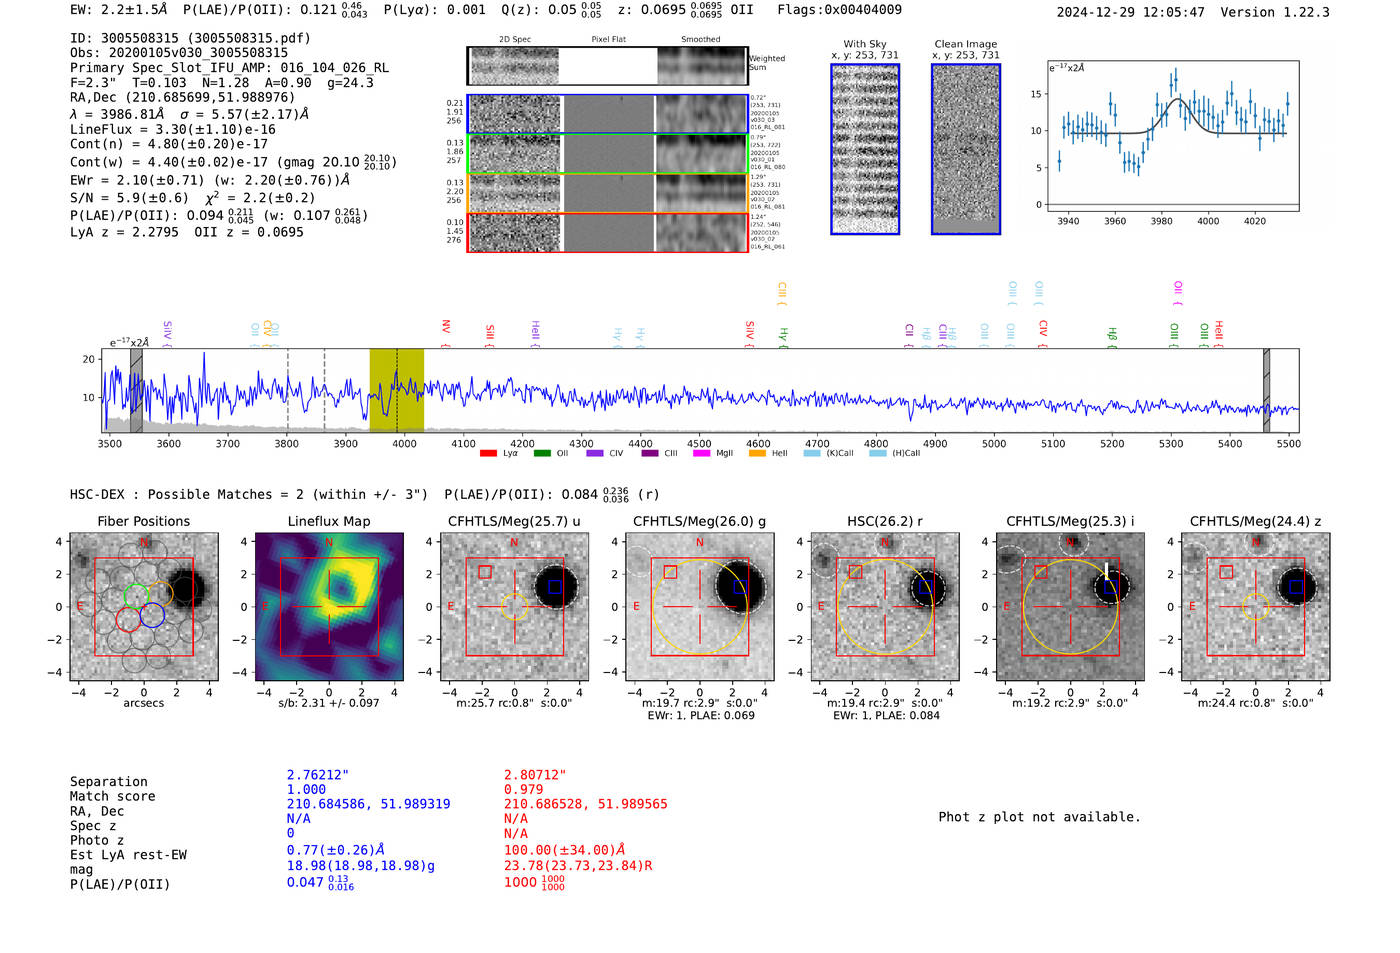Click the ID 3005508315 line
This screenshot has width=1400, height=953.
pos(190,38)
